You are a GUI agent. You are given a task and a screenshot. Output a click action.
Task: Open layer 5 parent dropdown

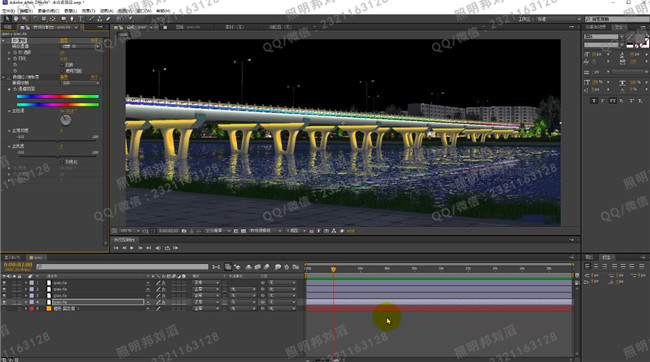[282, 309]
